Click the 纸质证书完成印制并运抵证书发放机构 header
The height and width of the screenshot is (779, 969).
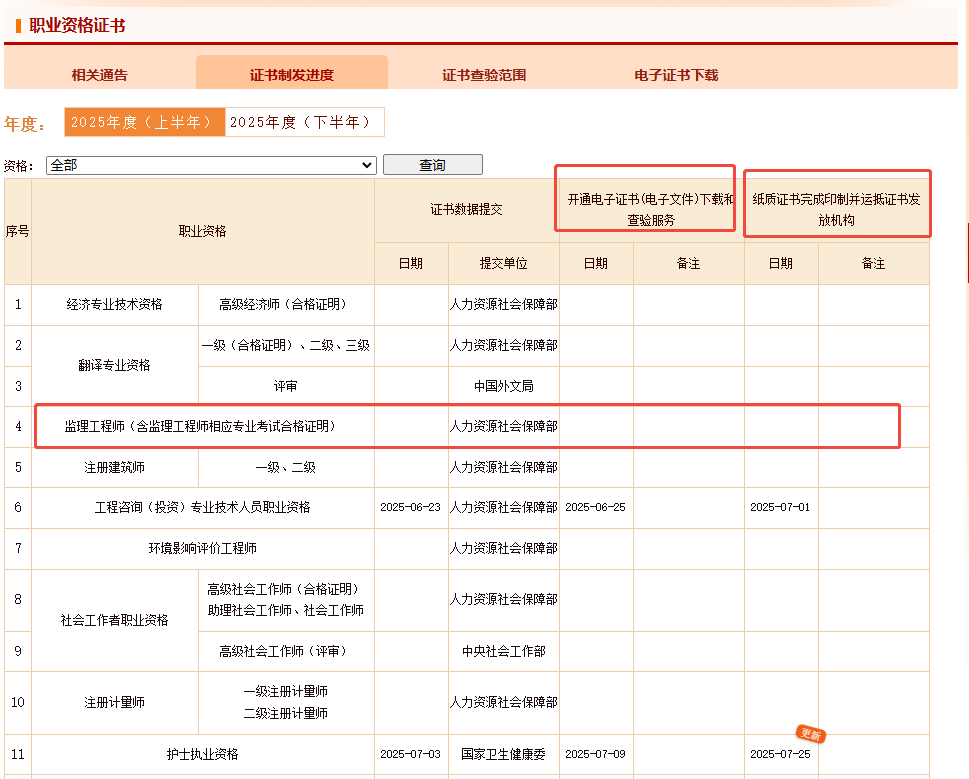(x=836, y=209)
